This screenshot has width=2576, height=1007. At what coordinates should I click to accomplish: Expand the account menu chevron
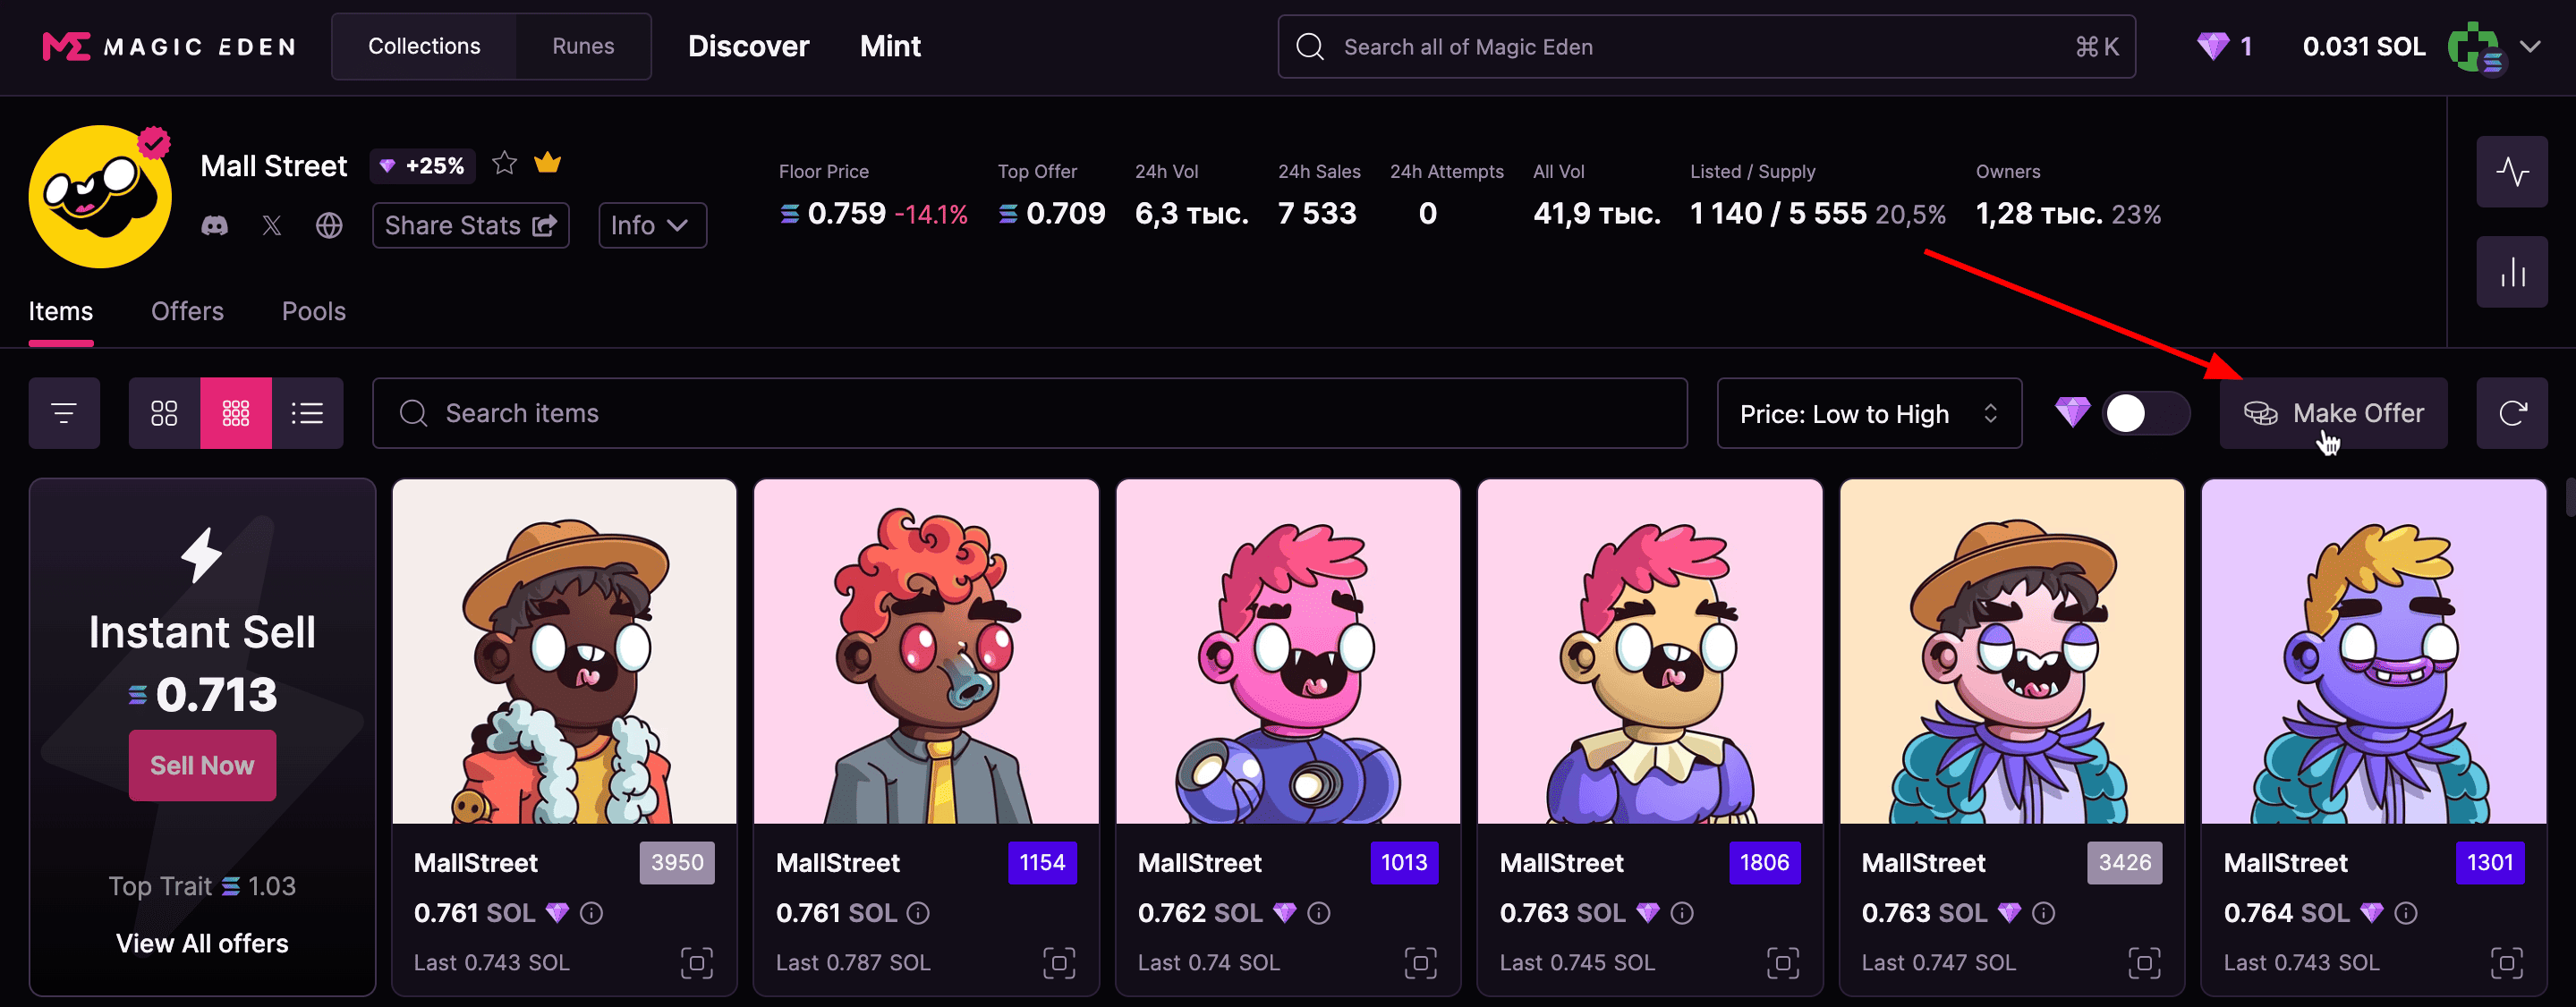[x=2531, y=46]
